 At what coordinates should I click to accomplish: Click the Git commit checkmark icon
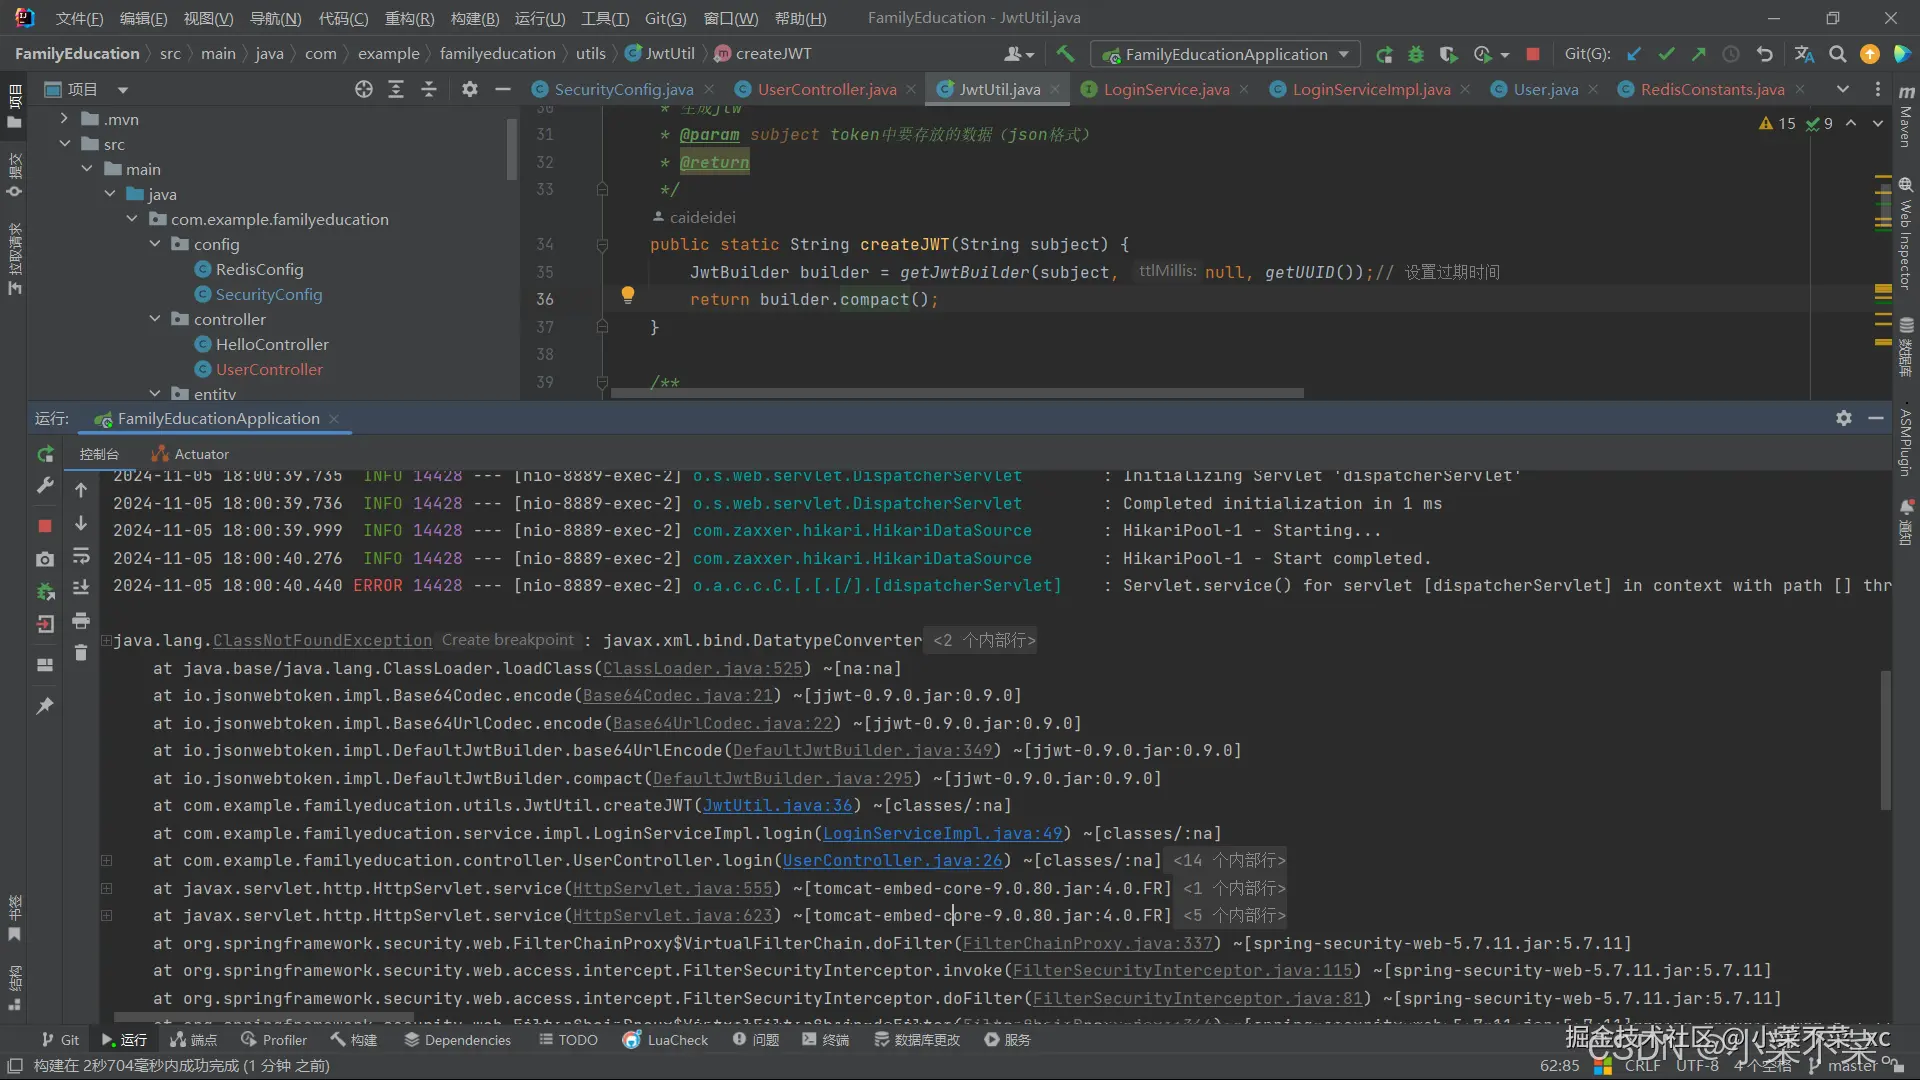pos(1666,54)
